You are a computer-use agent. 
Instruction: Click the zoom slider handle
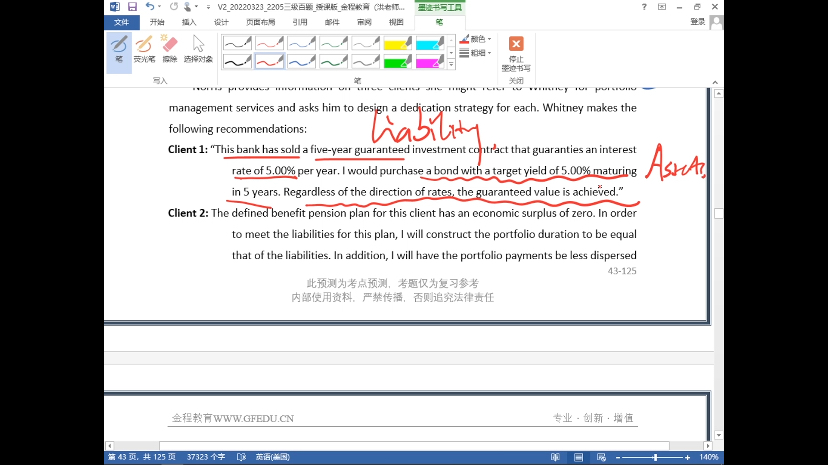coord(655,458)
